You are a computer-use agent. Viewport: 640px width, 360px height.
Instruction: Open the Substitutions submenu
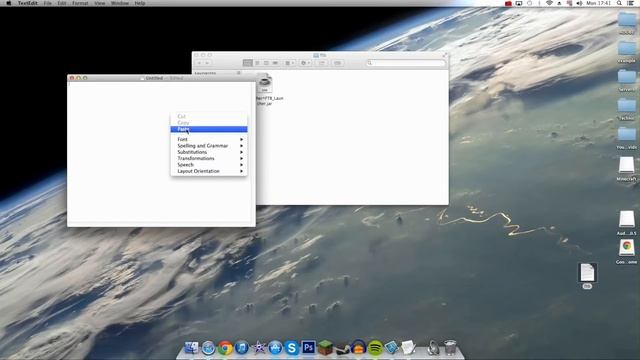point(209,152)
